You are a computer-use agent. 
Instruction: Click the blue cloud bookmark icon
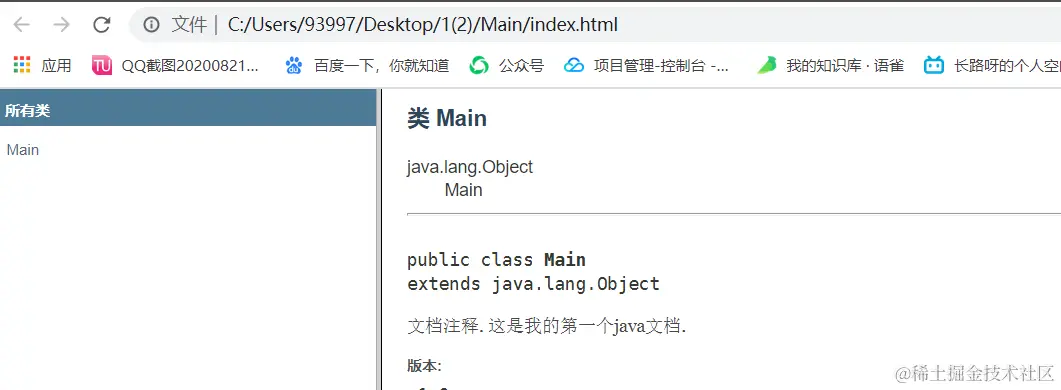click(574, 65)
